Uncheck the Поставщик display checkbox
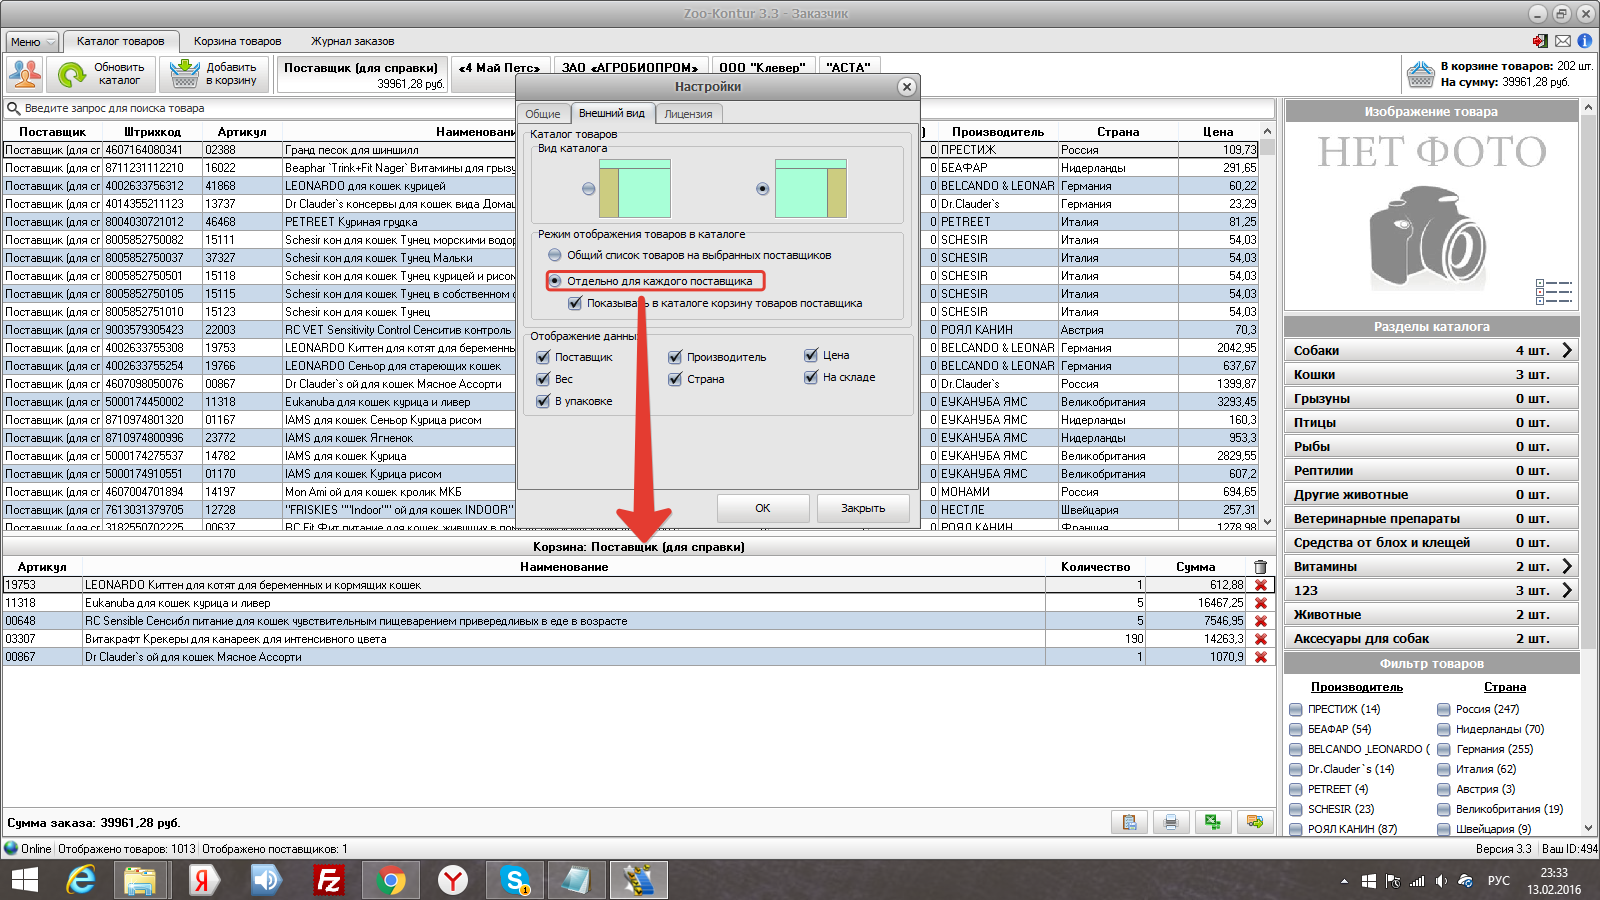Image resolution: width=1600 pixels, height=900 pixels. 543,357
